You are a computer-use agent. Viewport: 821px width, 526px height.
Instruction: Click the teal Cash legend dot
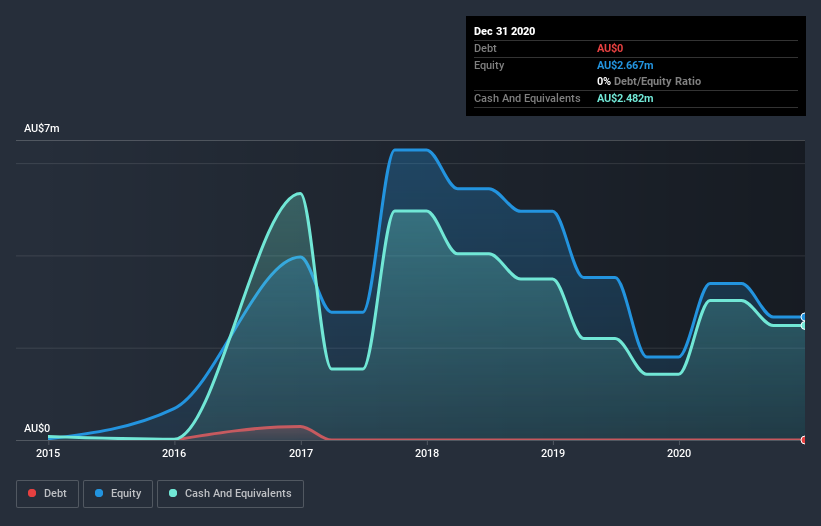click(x=173, y=493)
